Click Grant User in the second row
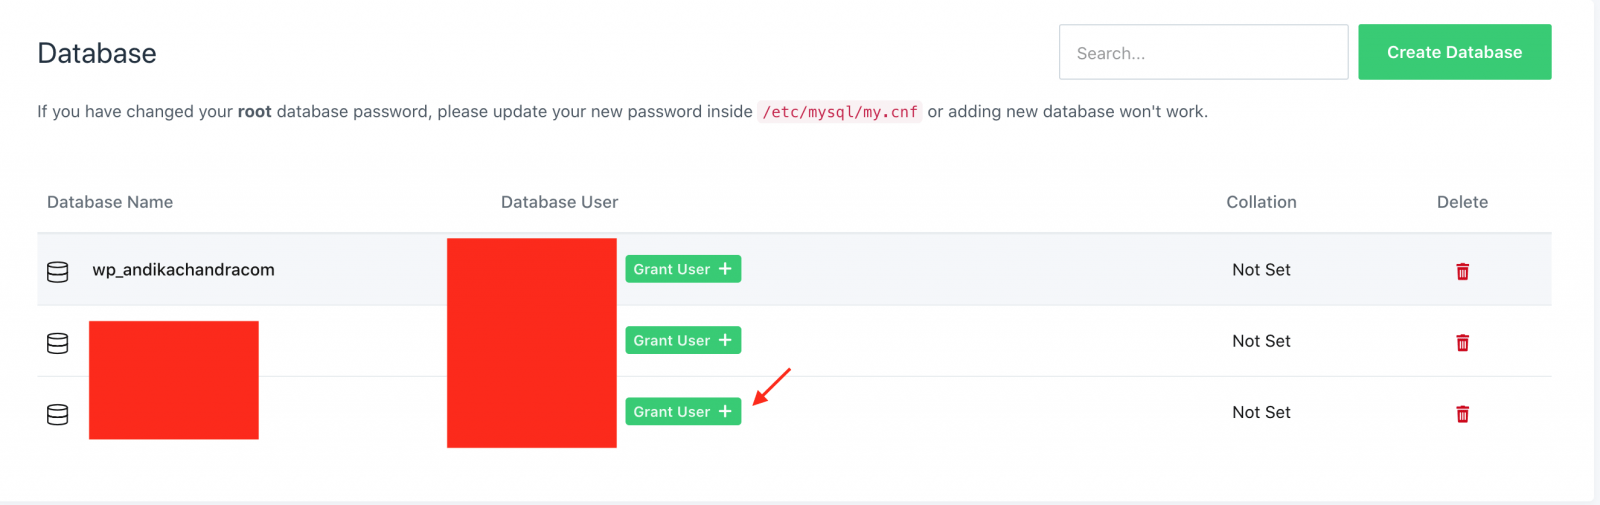The width and height of the screenshot is (1600, 505). coord(683,340)
